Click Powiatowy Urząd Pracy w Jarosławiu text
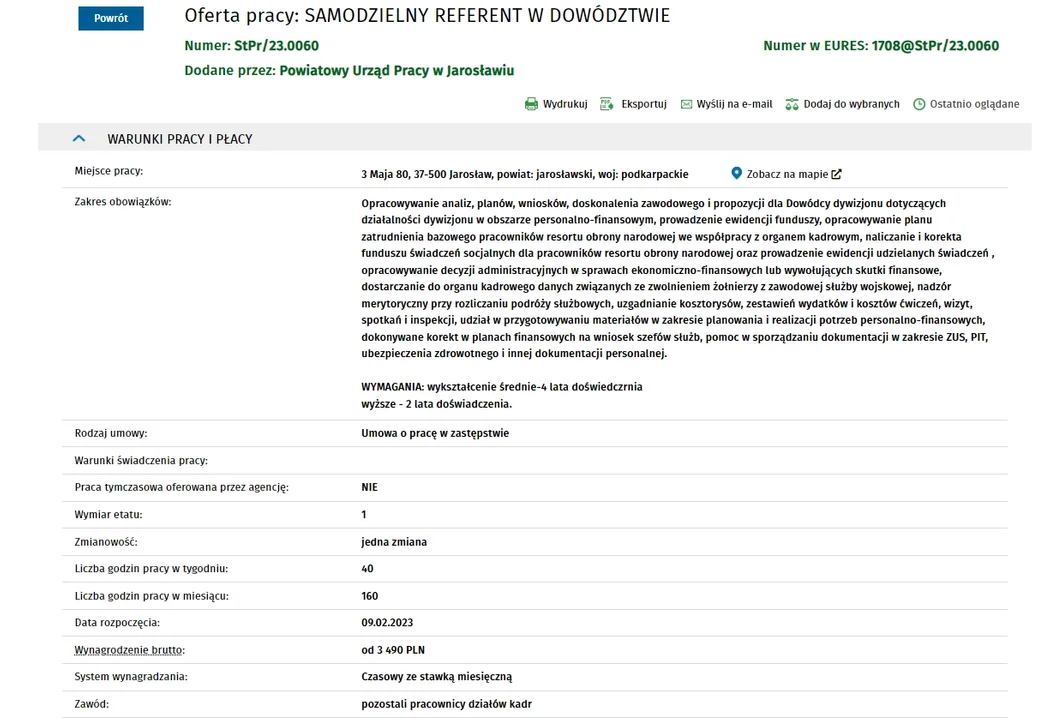Image resolution: width=1062 pixels, height=720 pixels. click(396, 70)
